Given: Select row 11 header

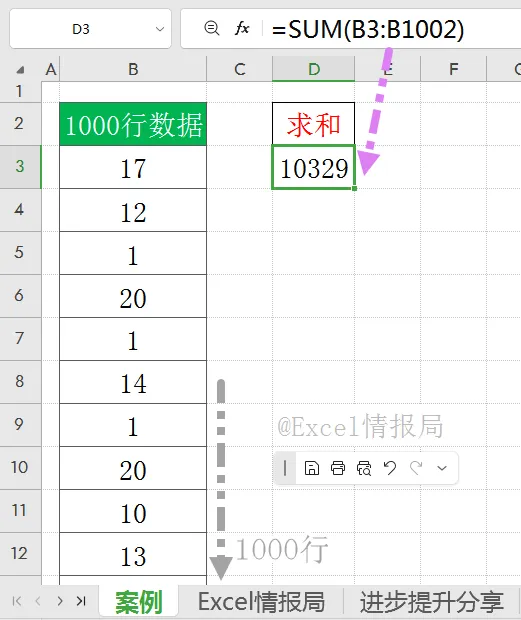Looking at the screenshot, I should (20, 511).
